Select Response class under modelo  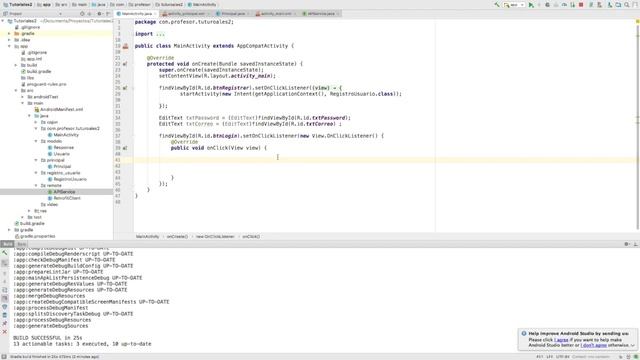pyautogui.click(x=61, y=147)
